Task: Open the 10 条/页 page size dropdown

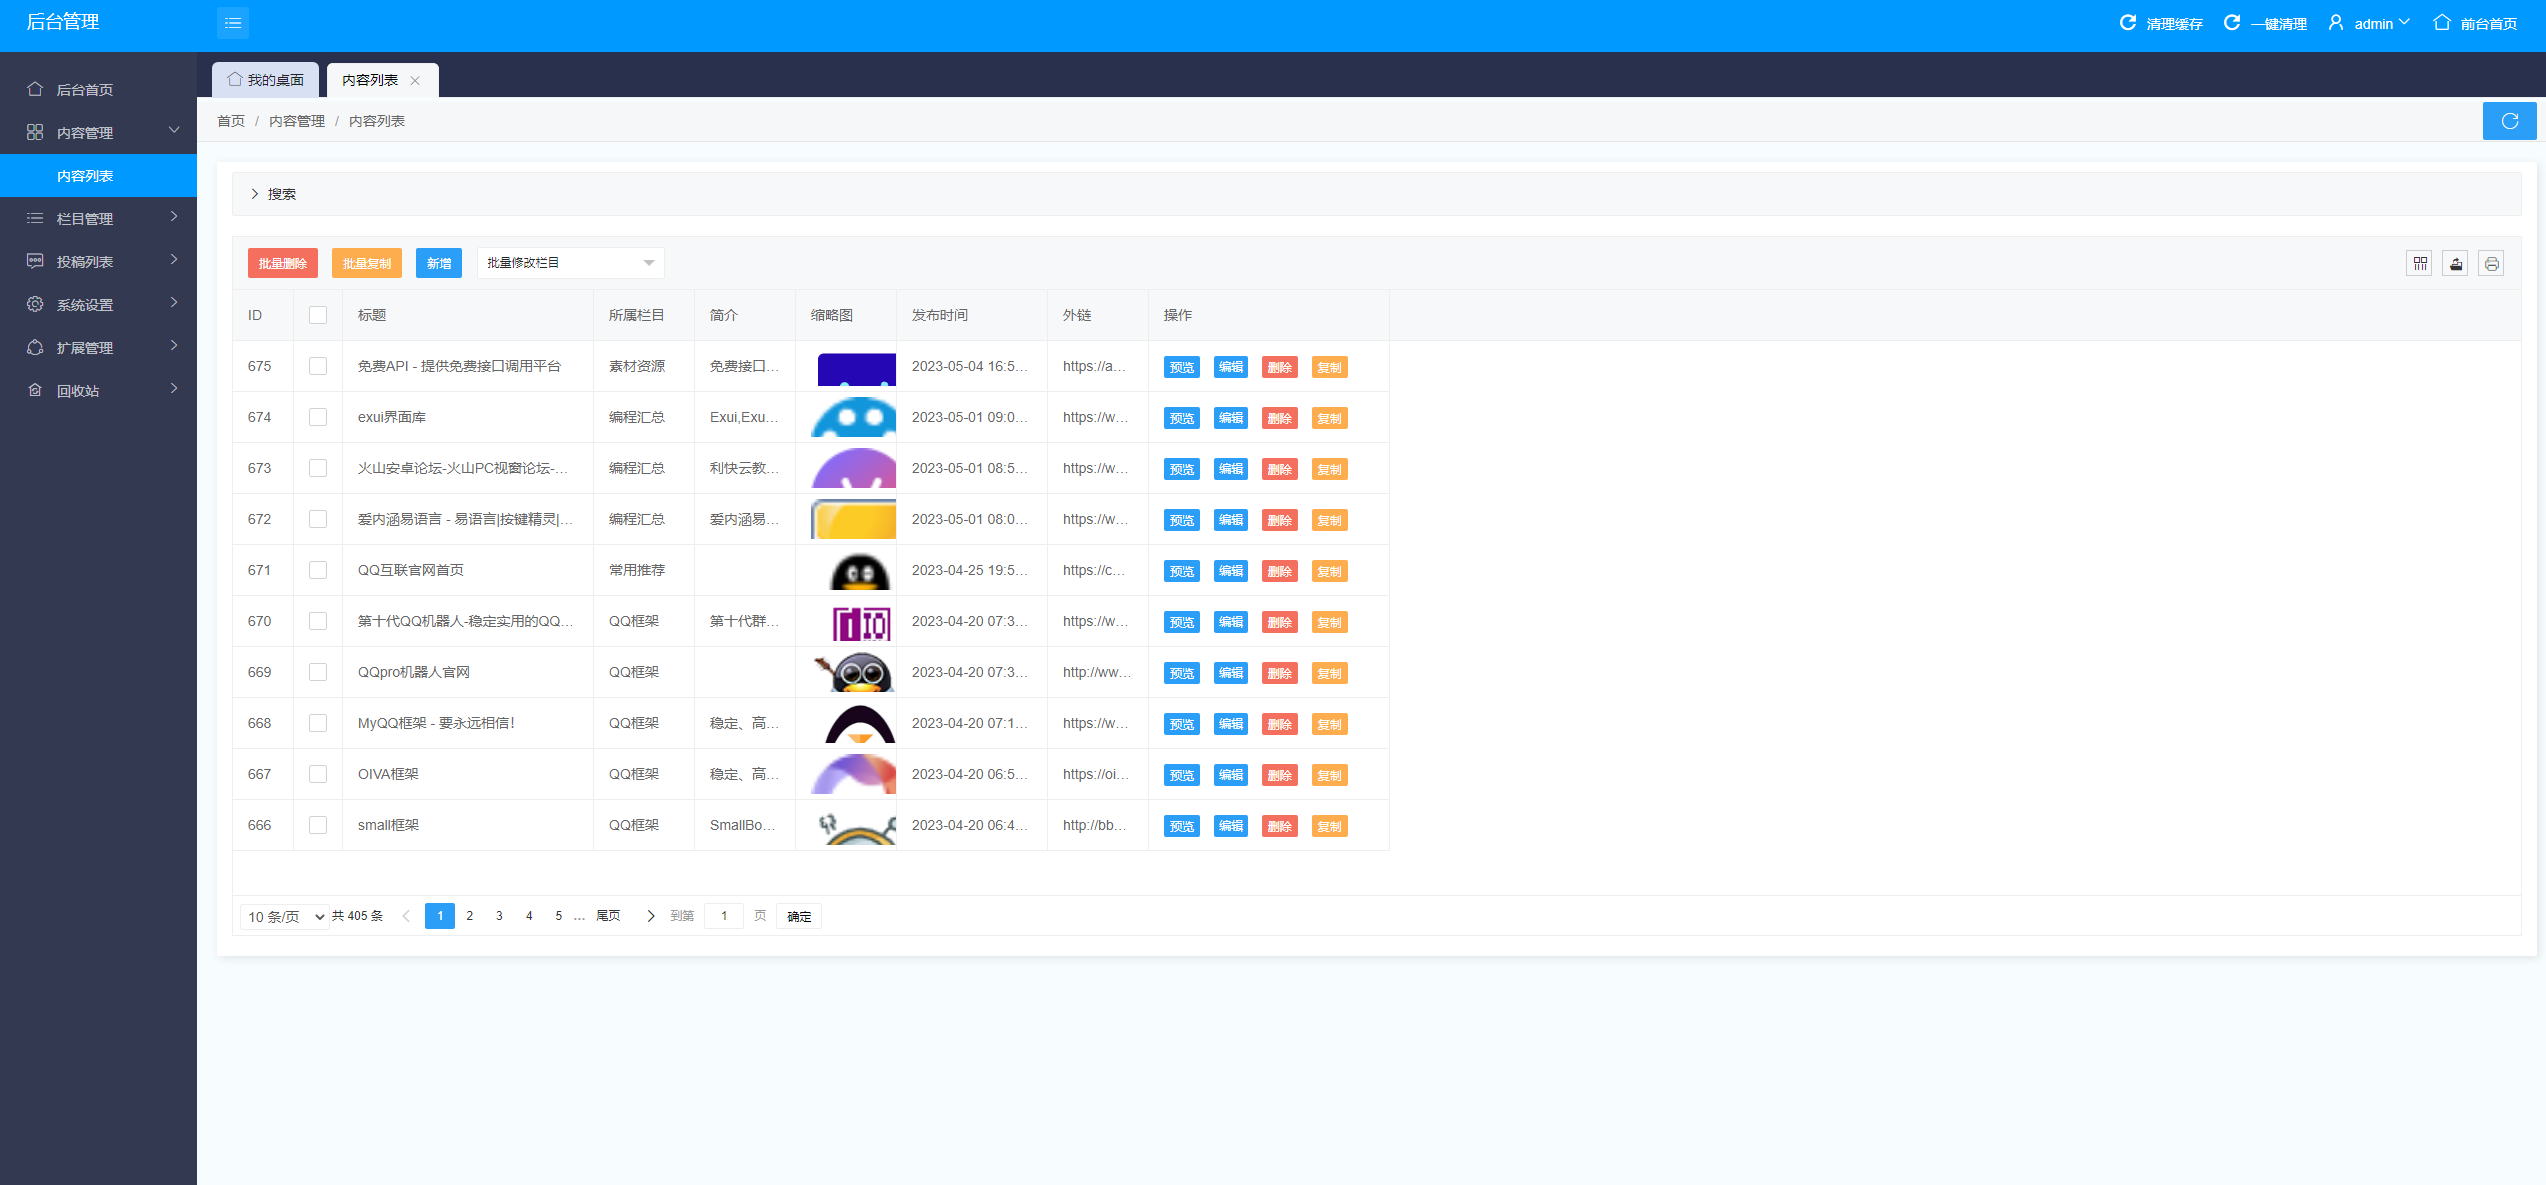Action: [285, 917]
